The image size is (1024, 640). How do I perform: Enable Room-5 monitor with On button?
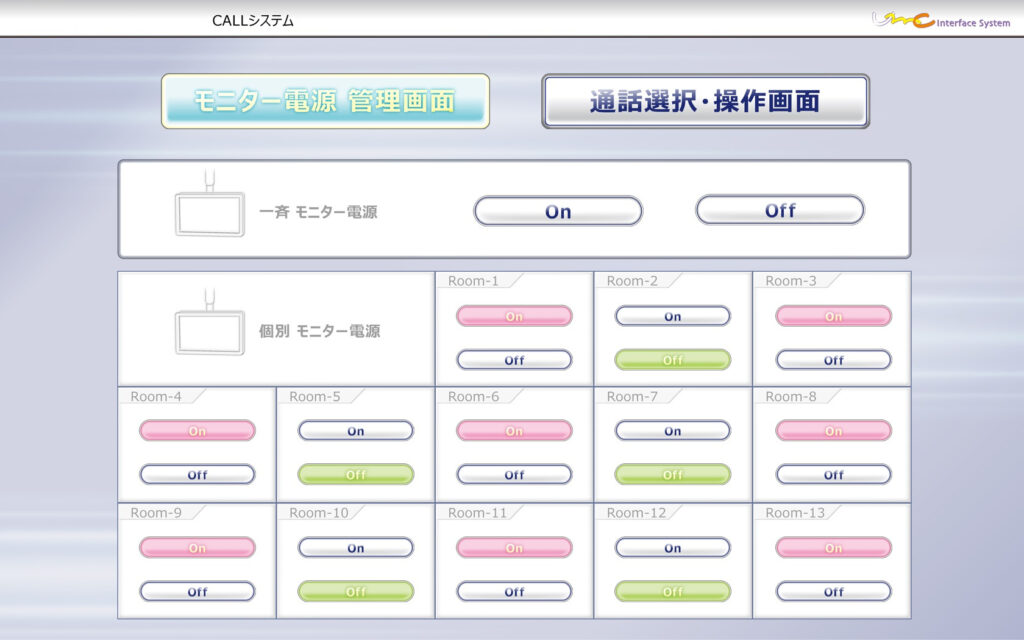(355, 431)
